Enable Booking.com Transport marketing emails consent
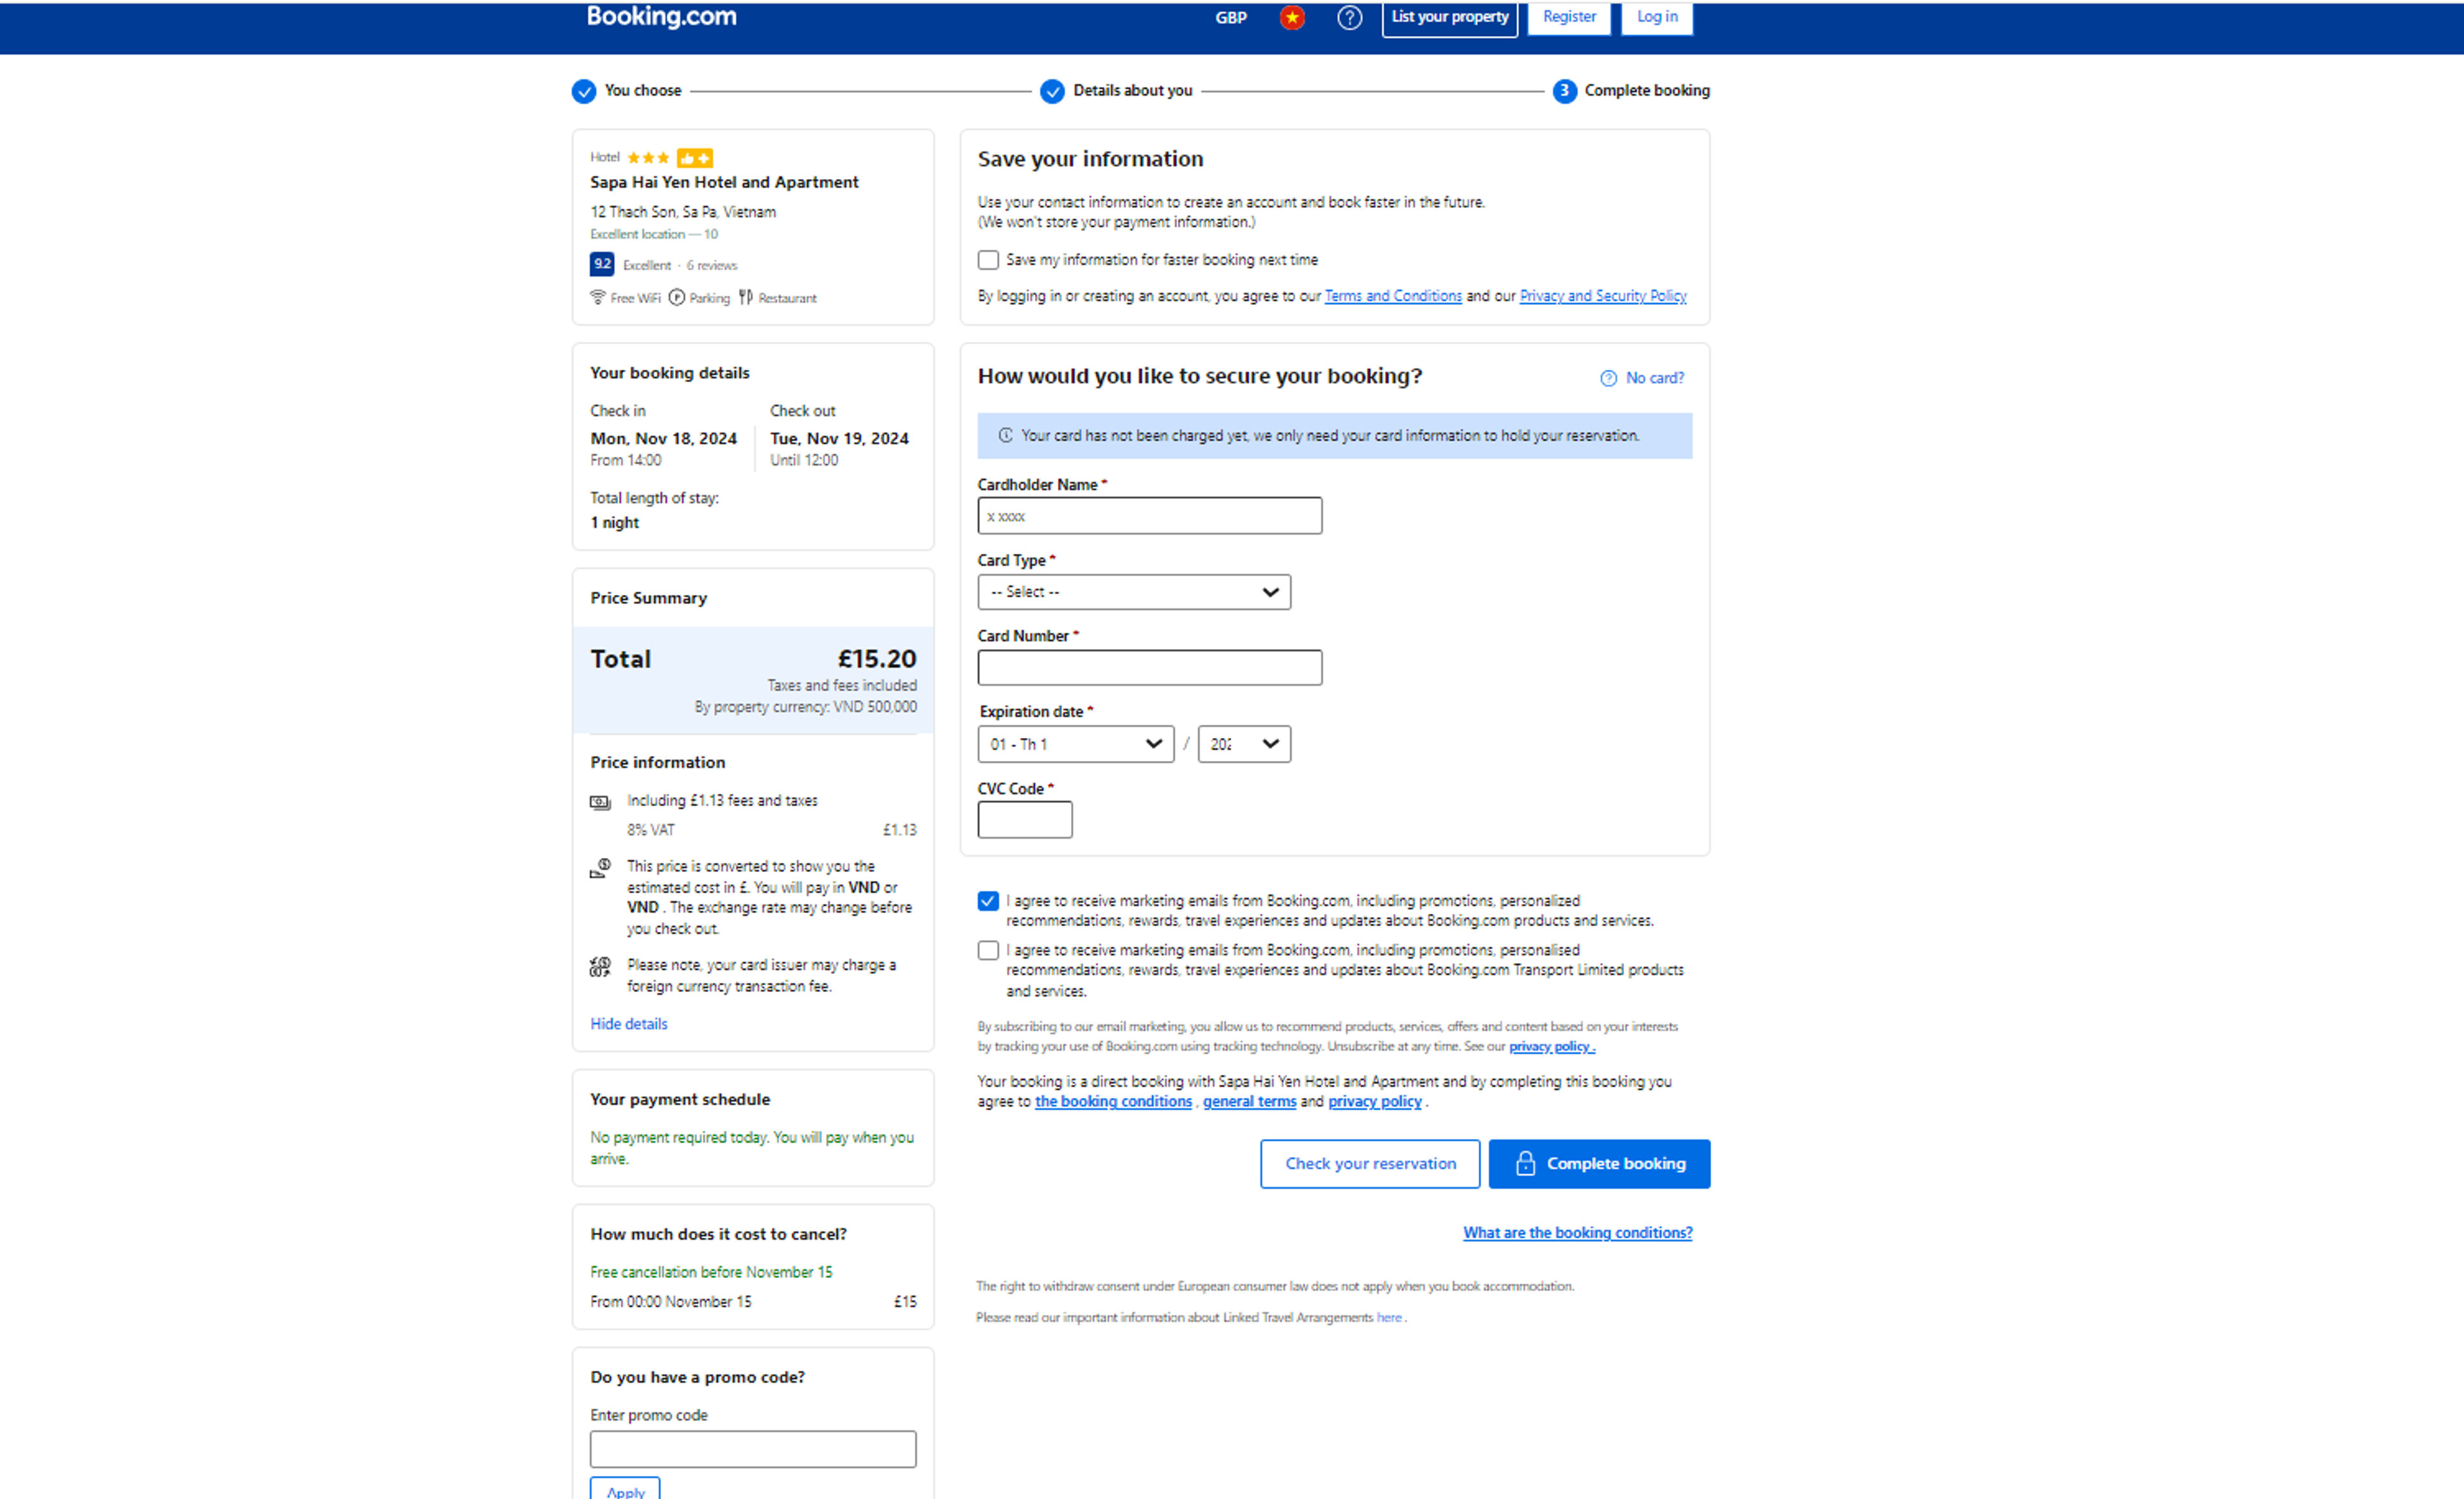This screenshot has width=2464, height=1499. [x=987, y=950]
